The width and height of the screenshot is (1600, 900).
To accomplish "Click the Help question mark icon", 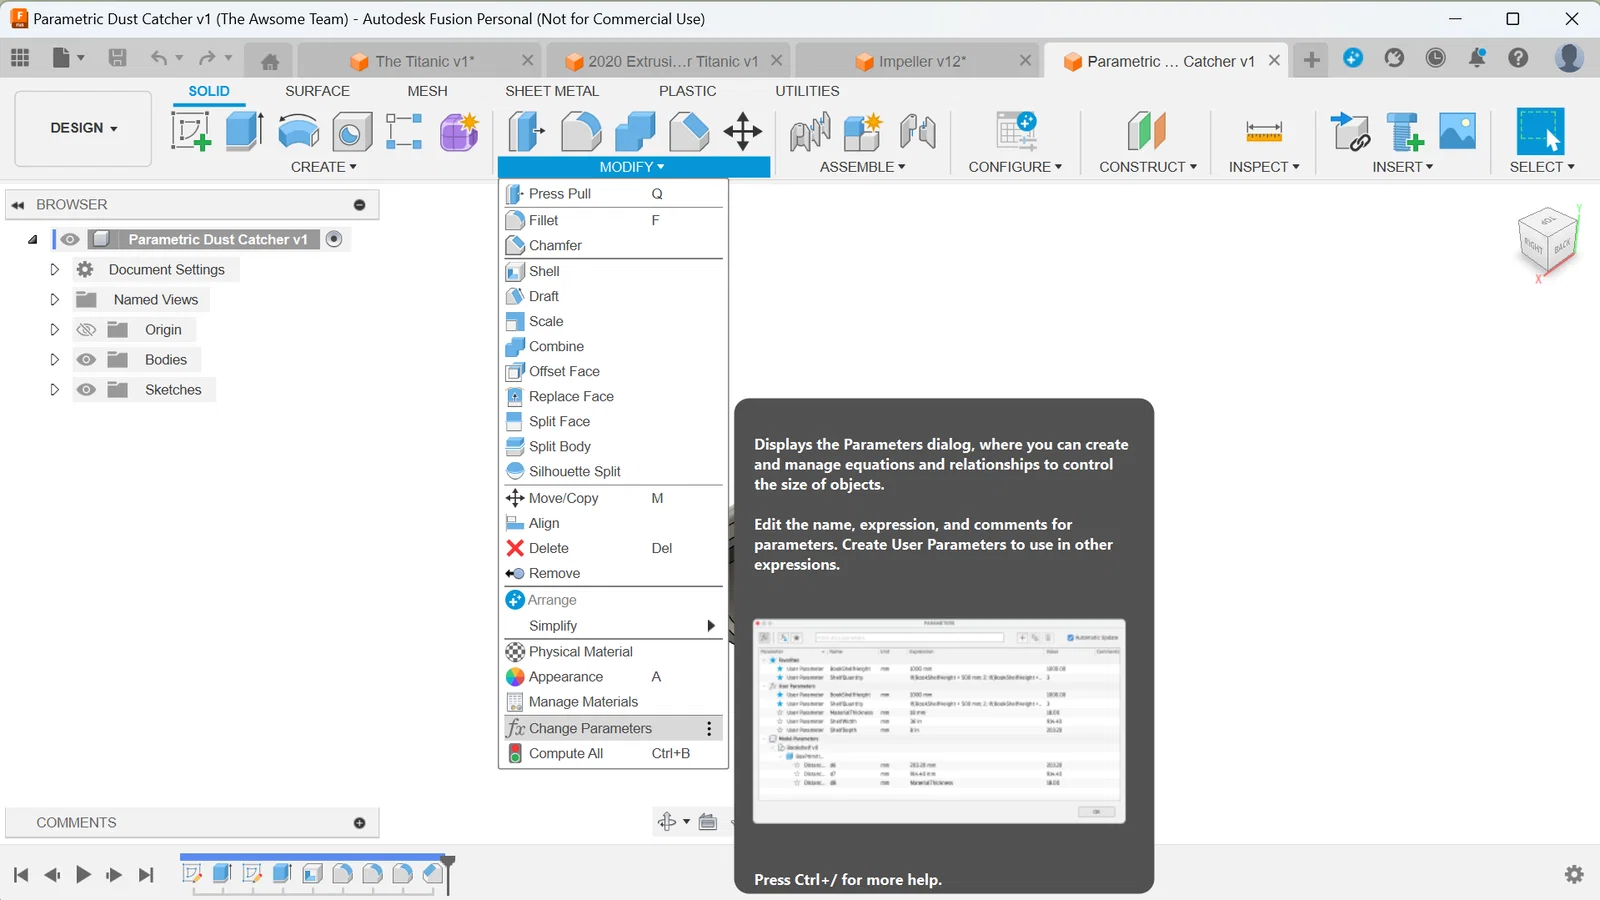I will 1518,58.
